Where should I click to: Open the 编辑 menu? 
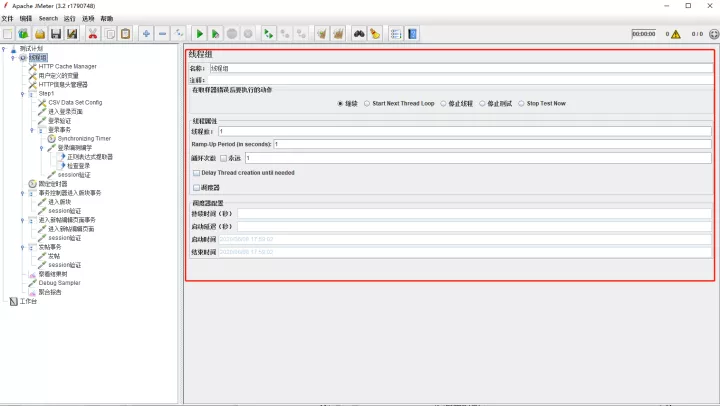pyautogui.click(x=26, y=18)
